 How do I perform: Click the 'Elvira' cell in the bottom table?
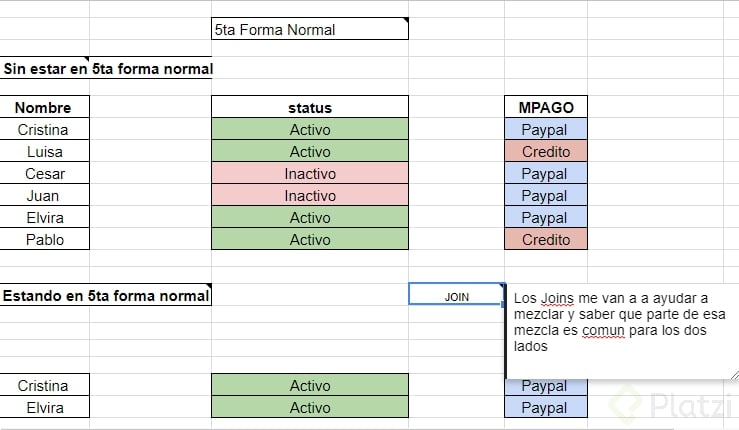44,407
